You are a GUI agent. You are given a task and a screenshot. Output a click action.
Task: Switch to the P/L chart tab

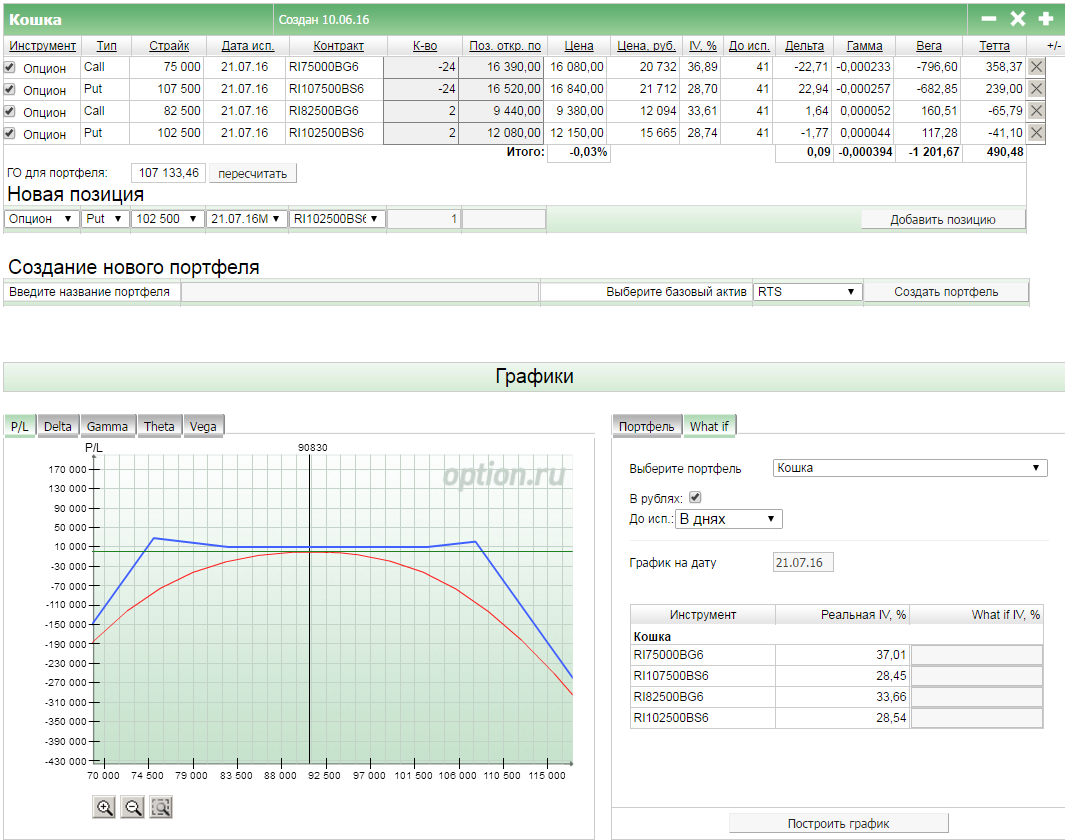(20, 426)
